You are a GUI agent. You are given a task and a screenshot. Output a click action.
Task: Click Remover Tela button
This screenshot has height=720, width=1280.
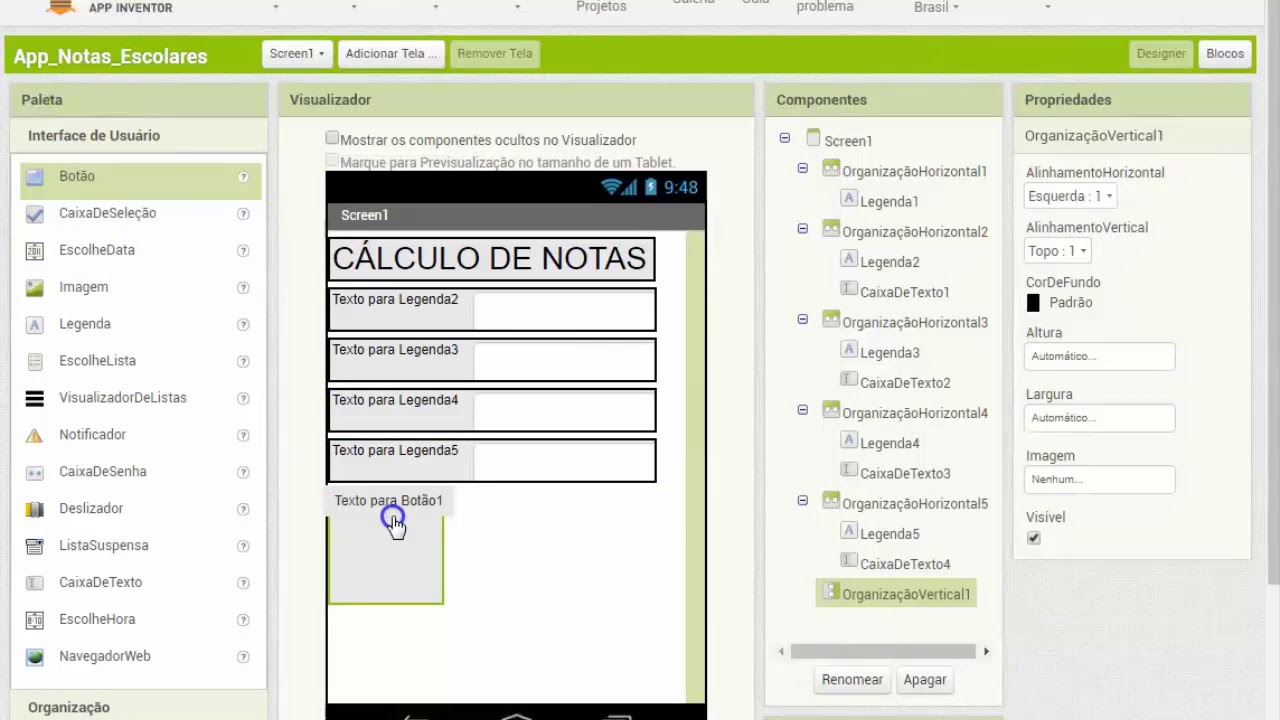495,54
